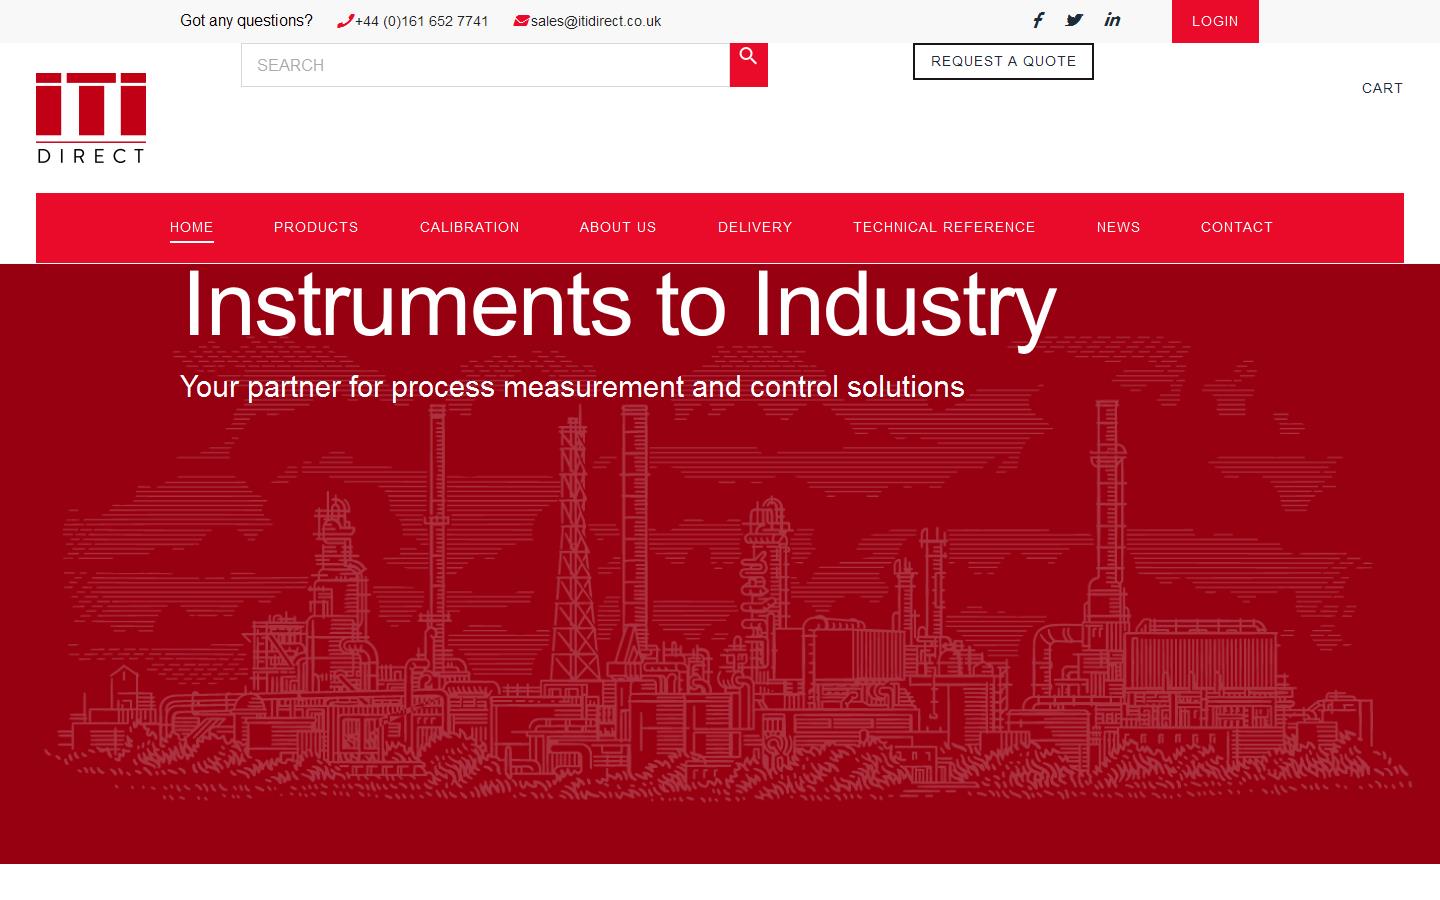Click the LOGIN button
1440x900 pixels.
coord(1215,21)
